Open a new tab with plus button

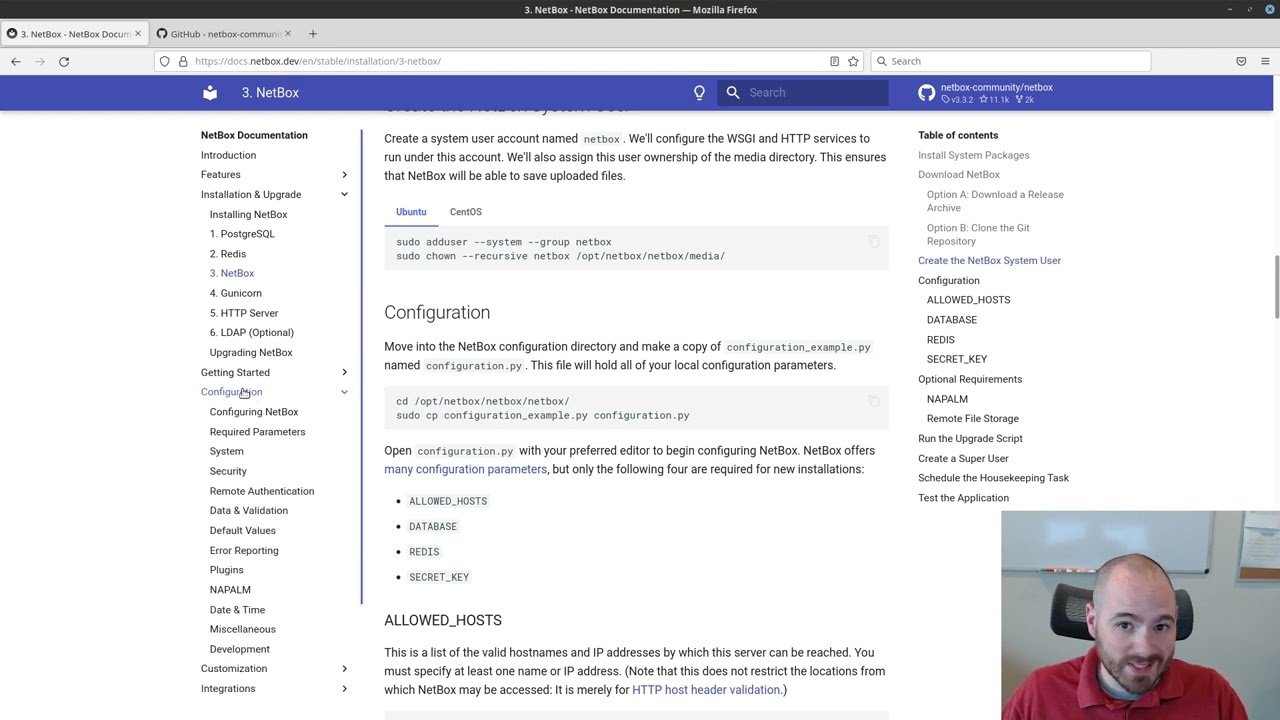click(x=313, y=34)
